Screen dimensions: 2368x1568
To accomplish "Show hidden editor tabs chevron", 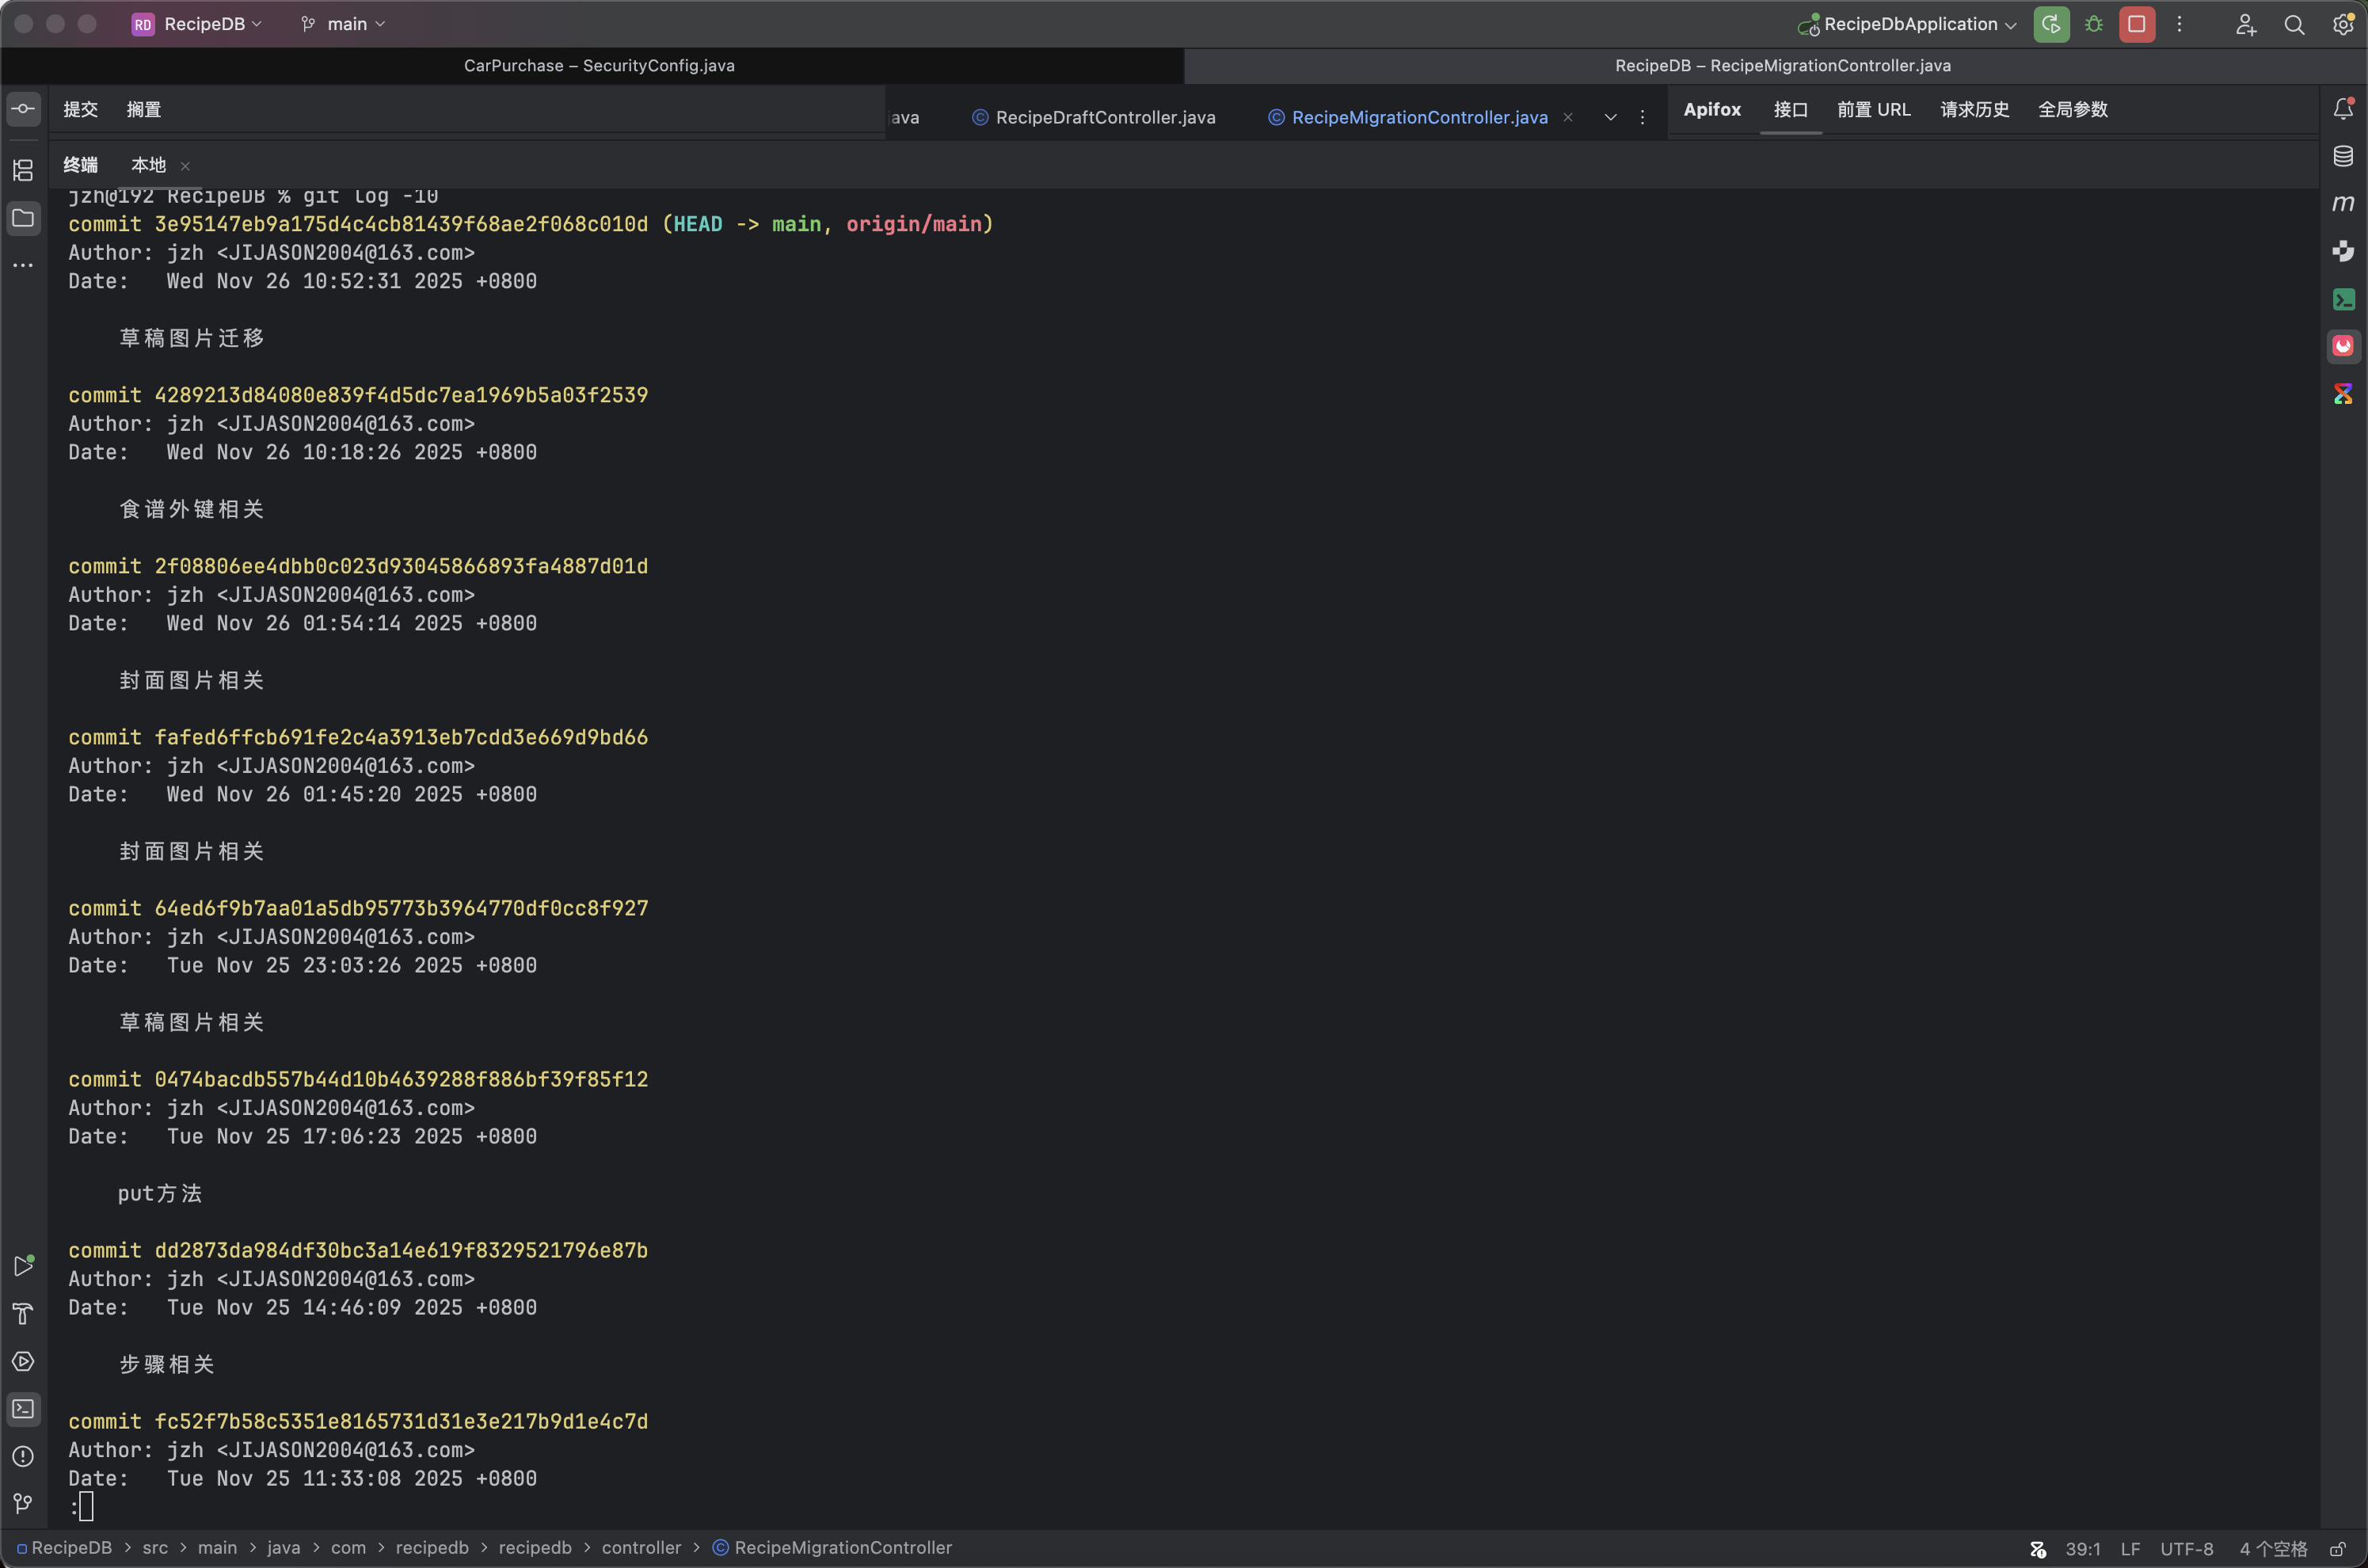I will click(x=1610, y=118).
